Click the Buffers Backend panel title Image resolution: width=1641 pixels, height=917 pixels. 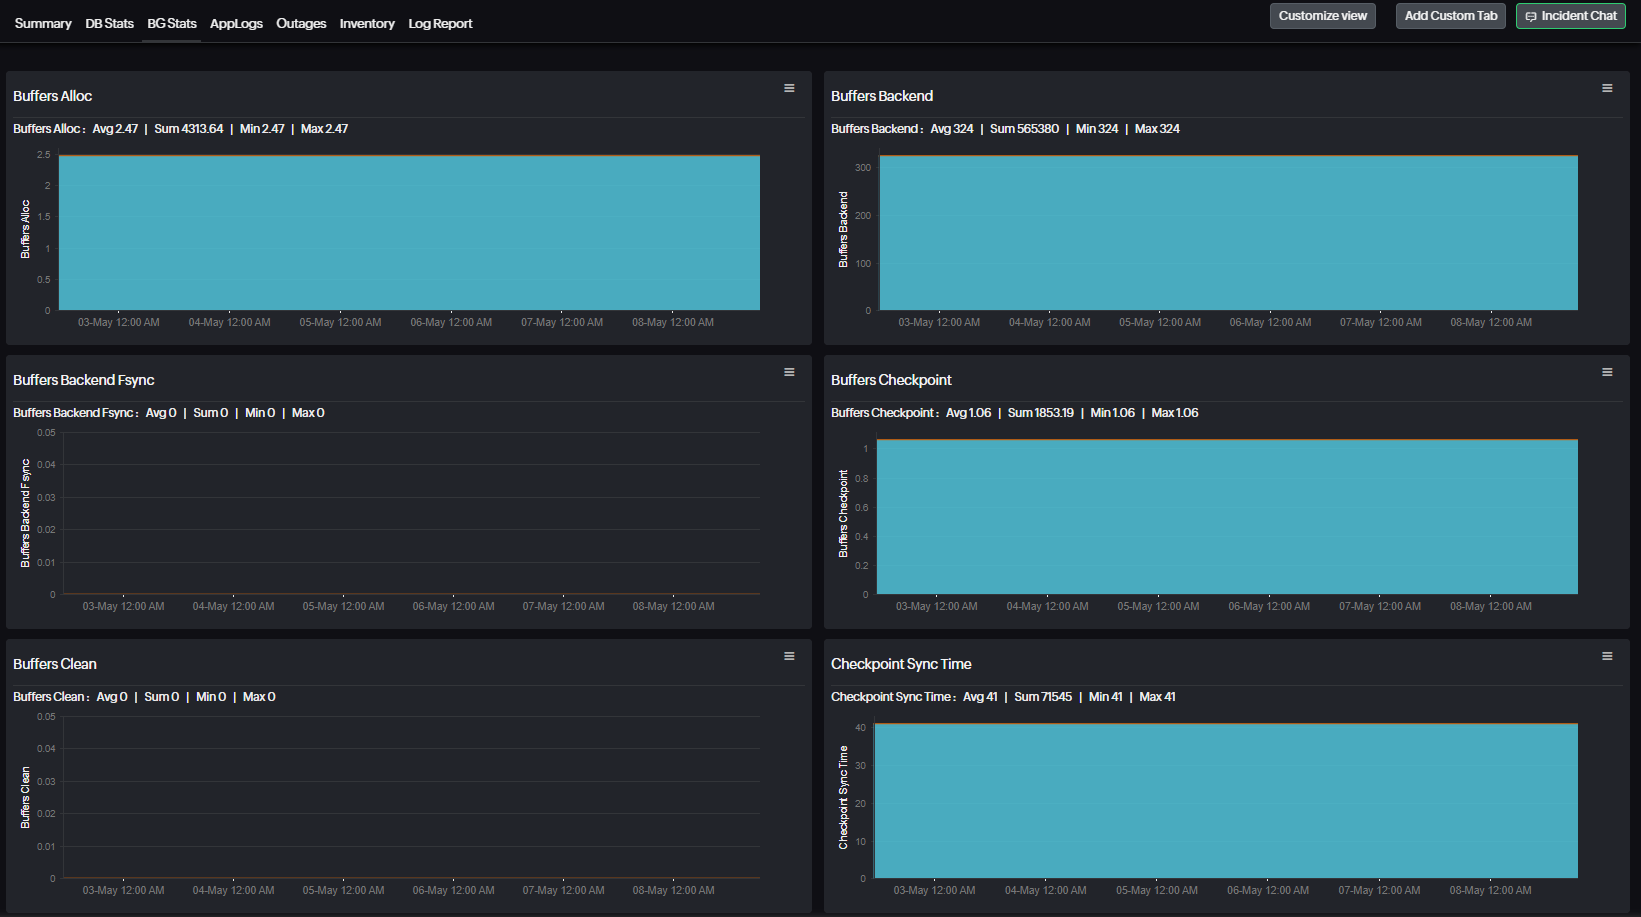[882, 96]
